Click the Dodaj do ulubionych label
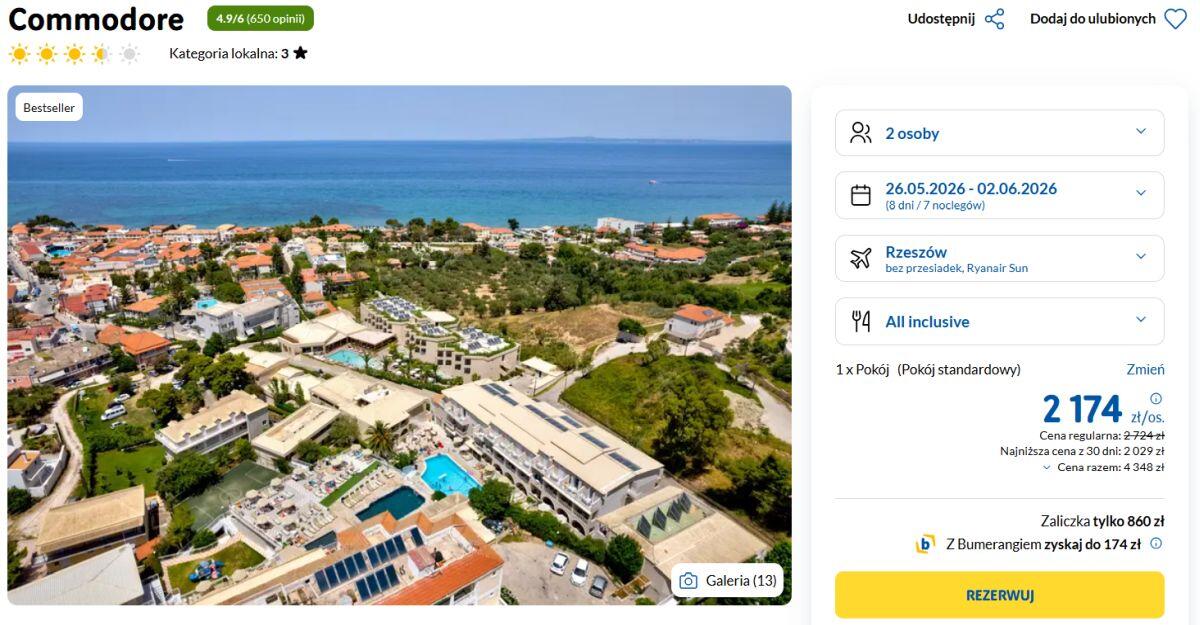 point(1092,19)
